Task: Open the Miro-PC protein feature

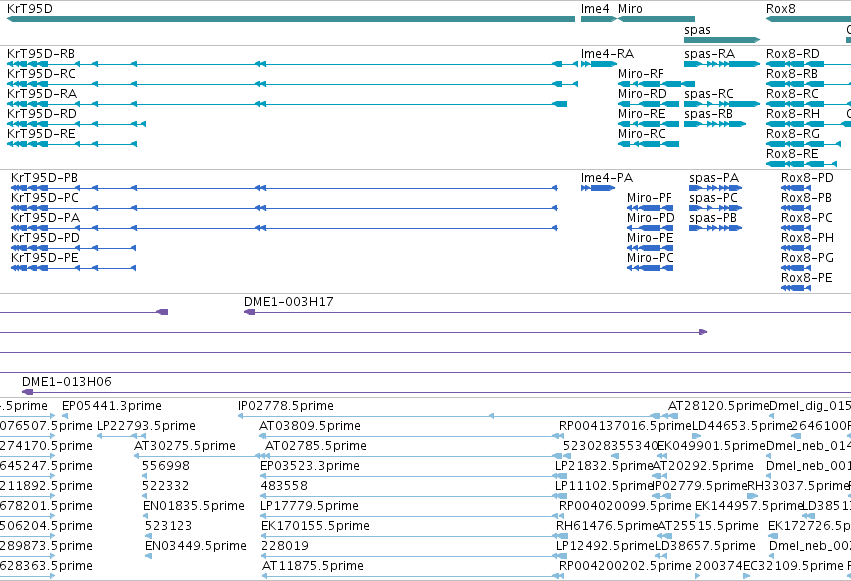Action: click(650, 258)
